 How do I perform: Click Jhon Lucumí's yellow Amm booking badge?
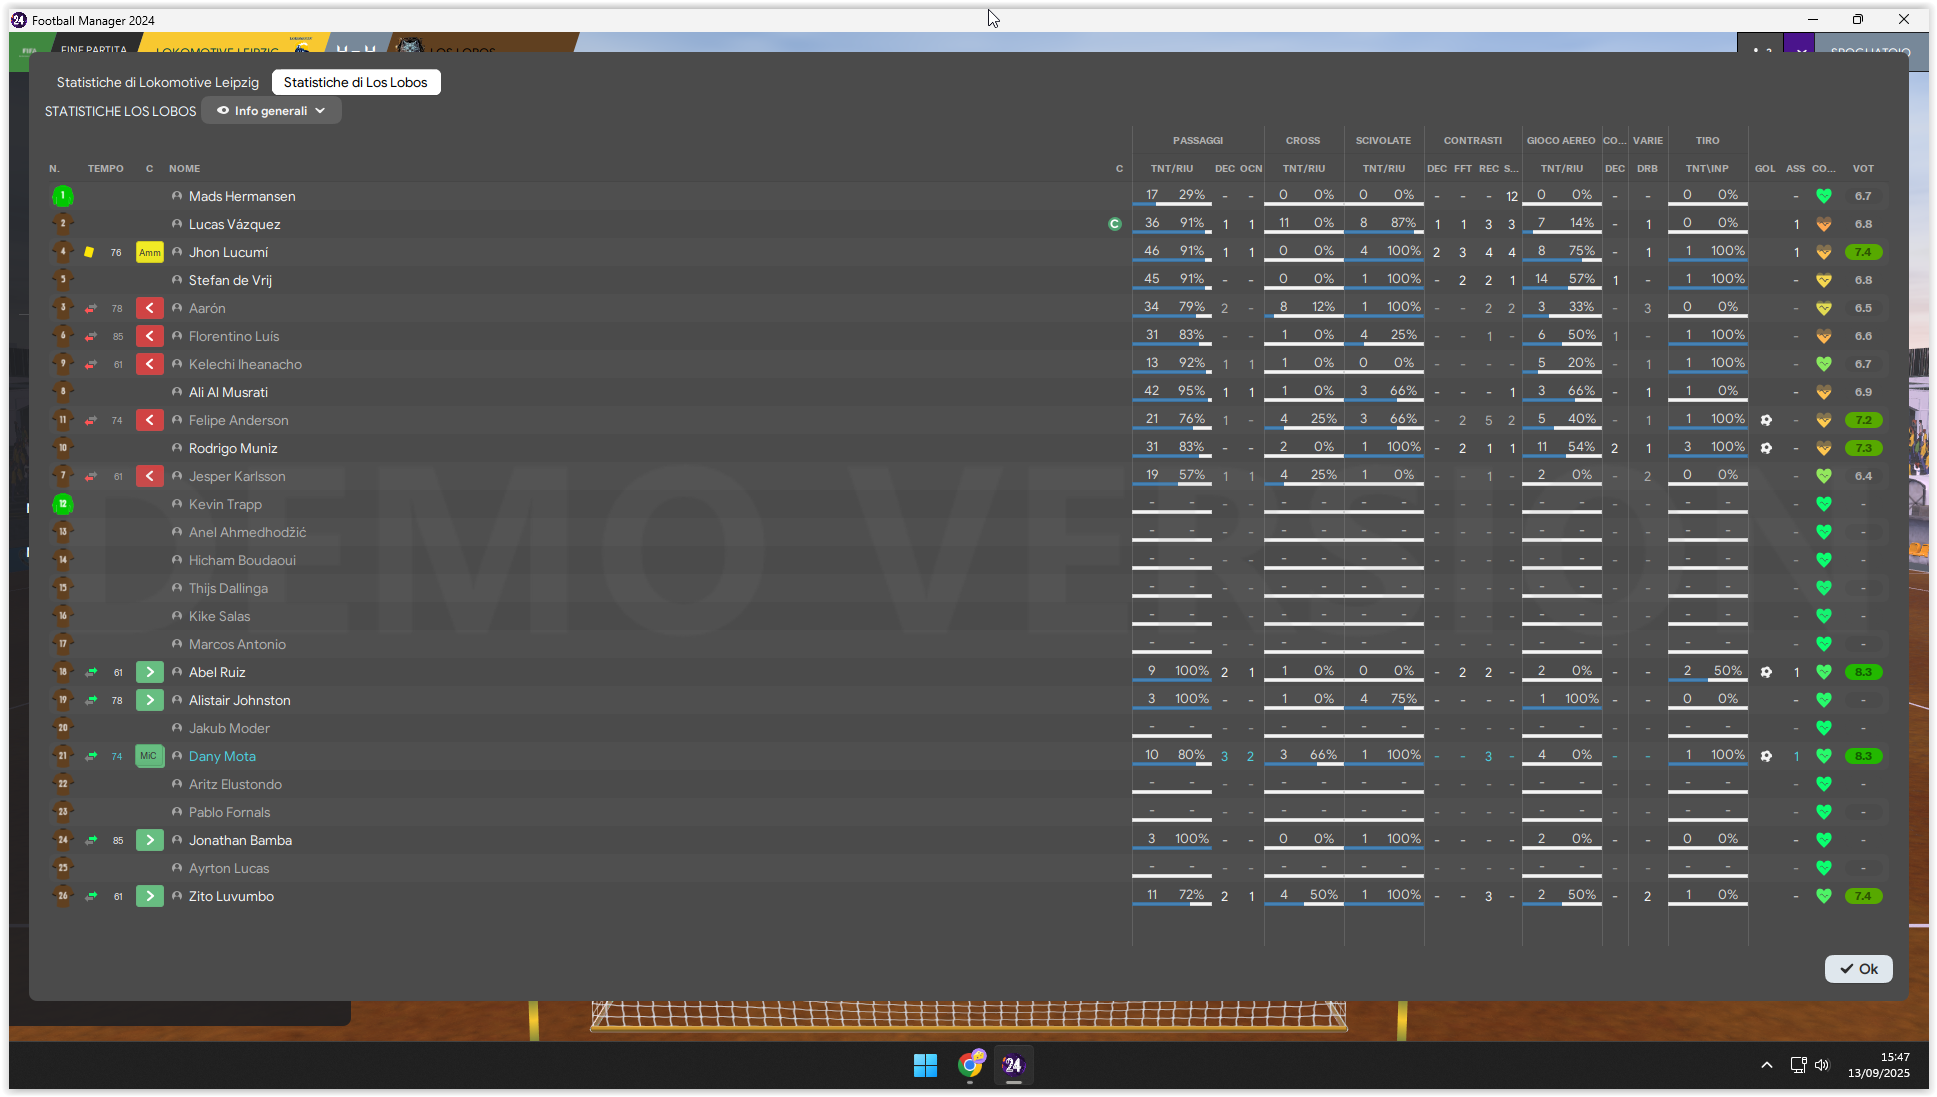click(149, 252)
